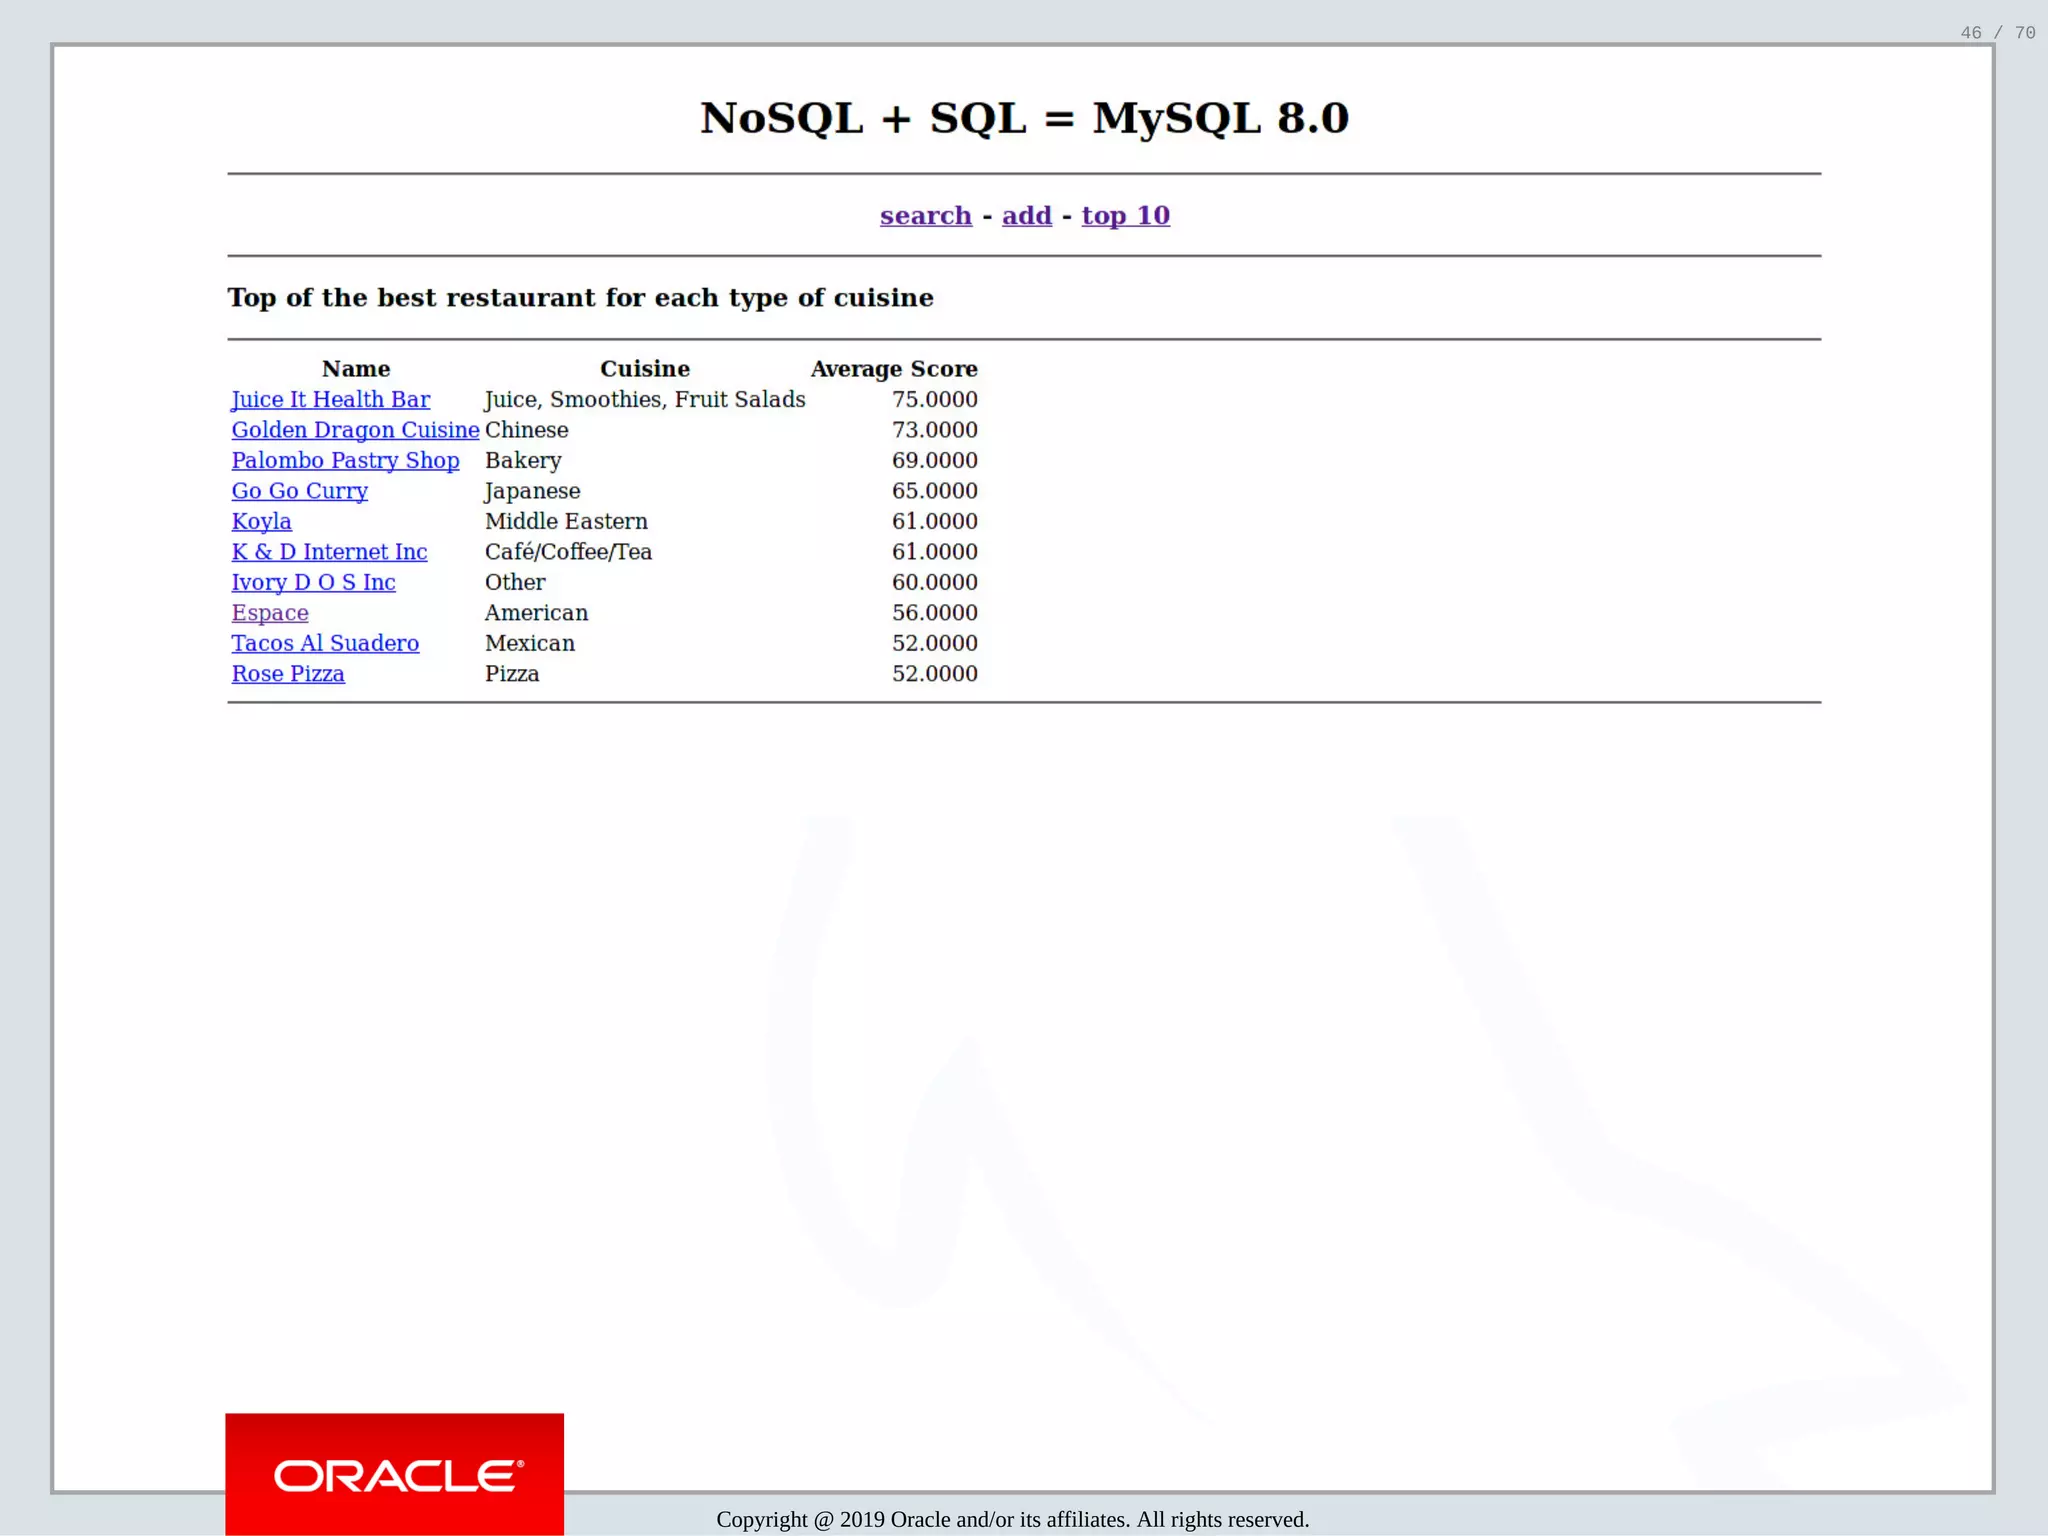The height and width of the screenshot is (1536, 2048).
Task: Click the Cuisine column header
Action: click(x=644, y=369)
